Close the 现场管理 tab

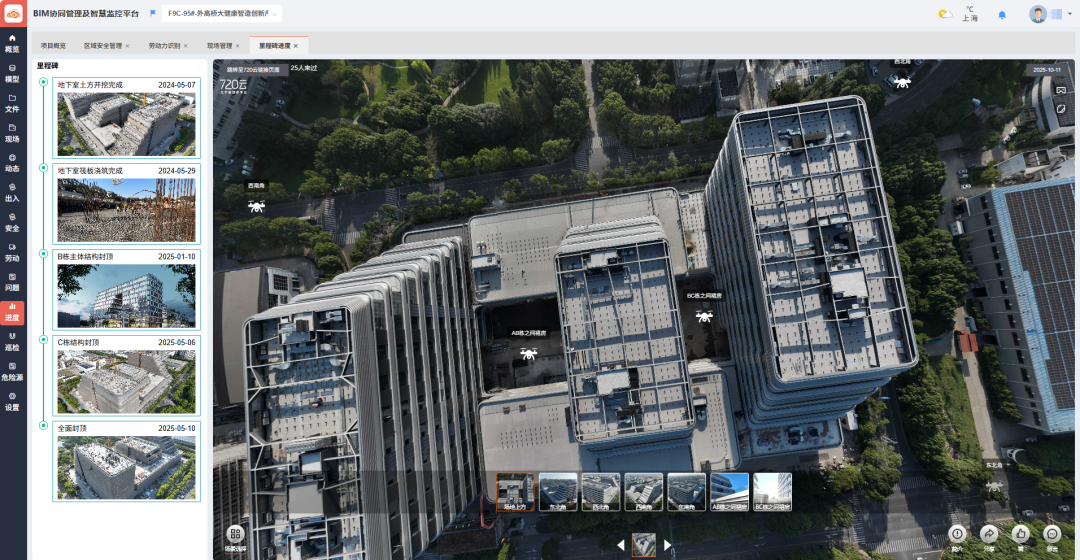(240, 46)
